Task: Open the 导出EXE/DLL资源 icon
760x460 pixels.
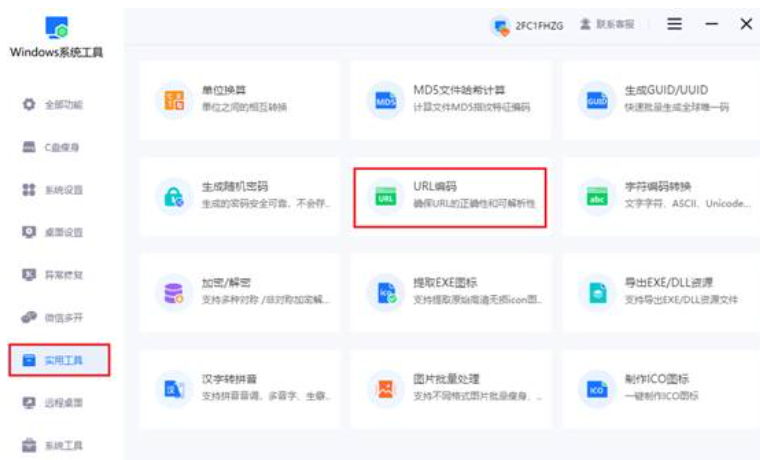Action: 597,293
